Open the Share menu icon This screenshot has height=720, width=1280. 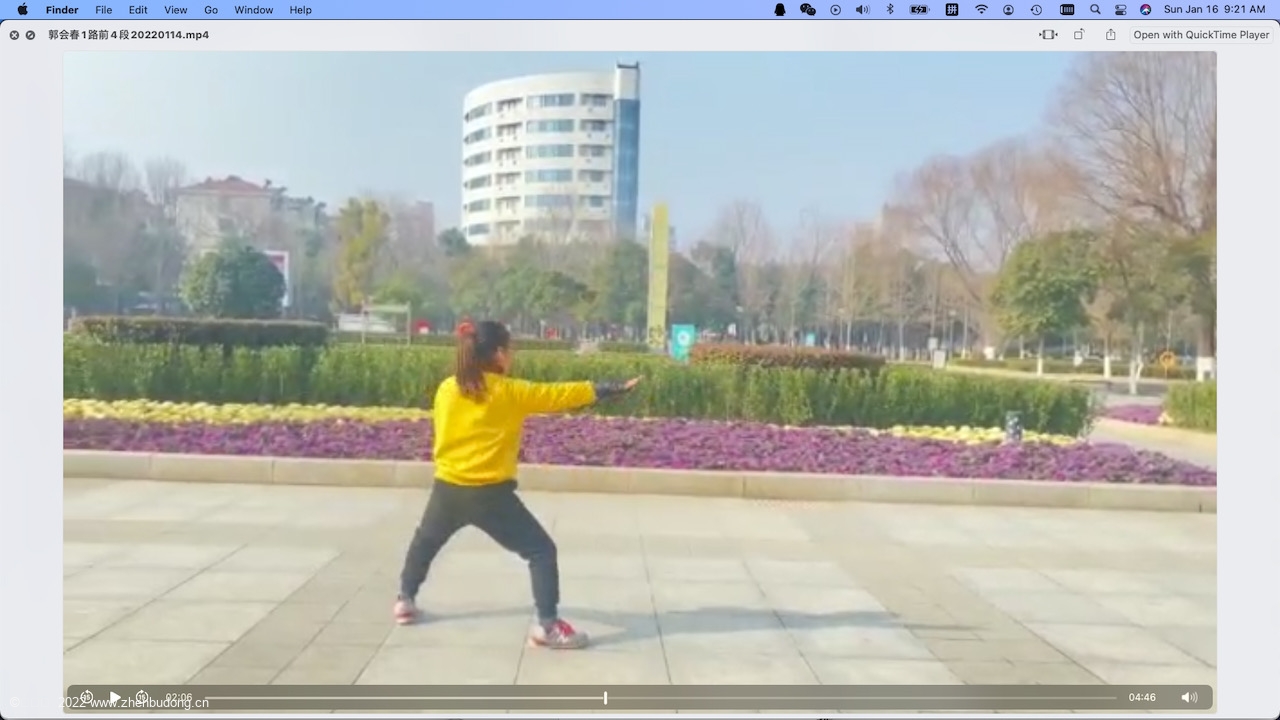[1110, 35]
